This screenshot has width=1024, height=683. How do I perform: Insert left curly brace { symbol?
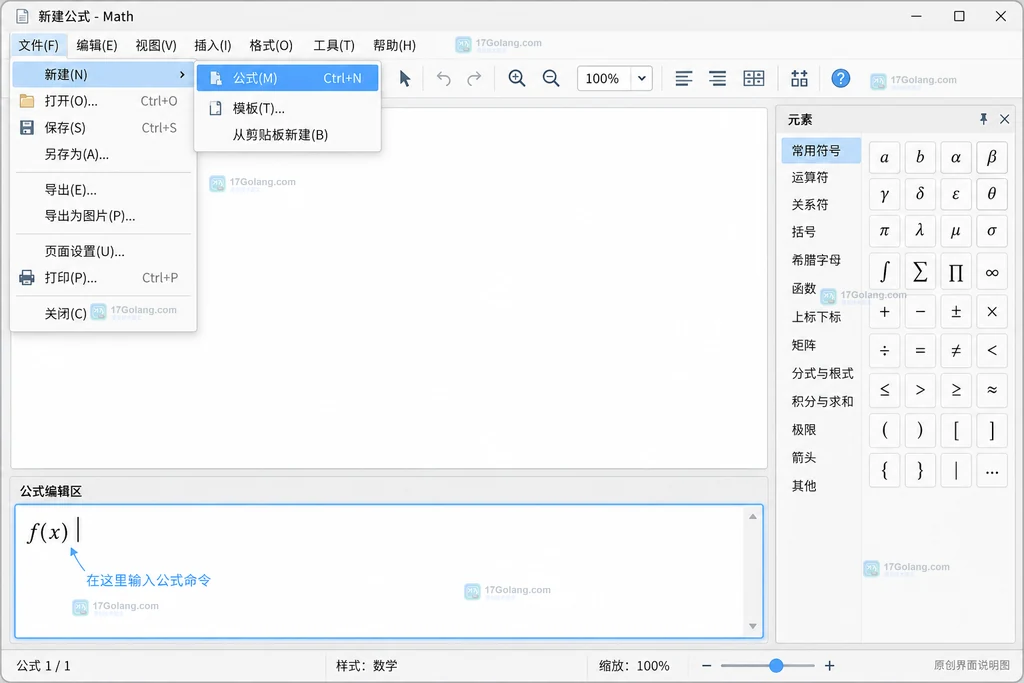pos(884,470)
